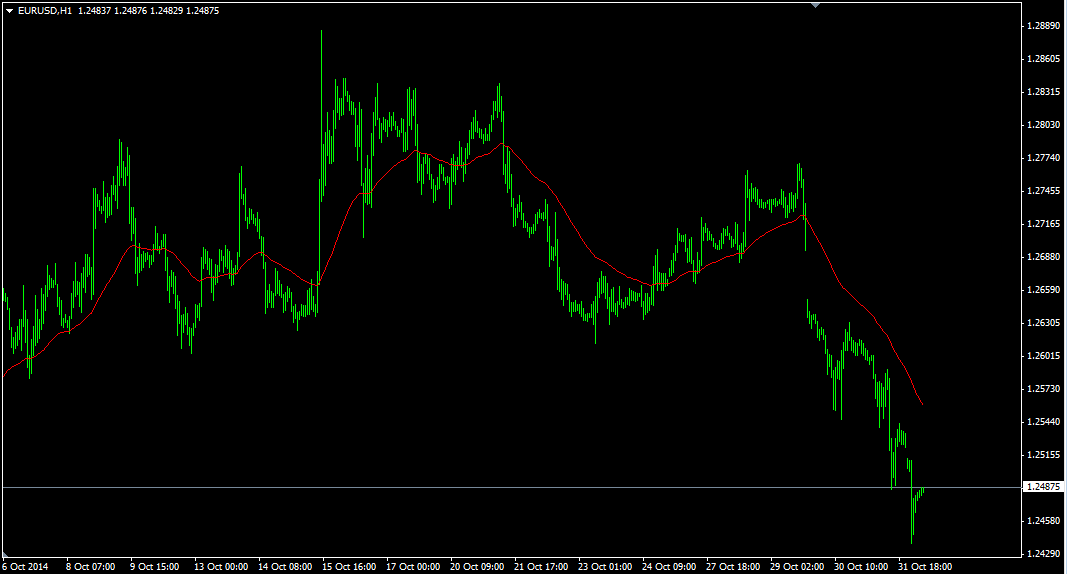Click price level 1.25155 on the scale

[1043, 455]
